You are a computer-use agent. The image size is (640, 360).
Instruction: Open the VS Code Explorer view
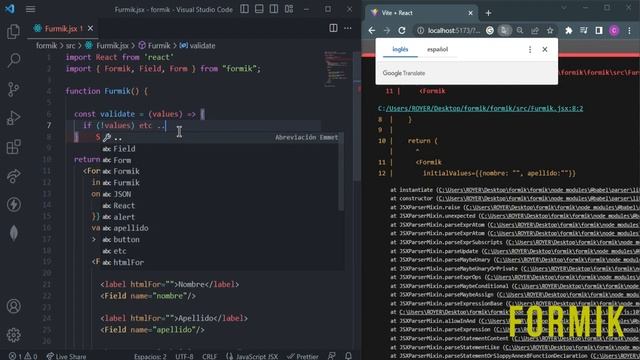(x=13, y=31)
